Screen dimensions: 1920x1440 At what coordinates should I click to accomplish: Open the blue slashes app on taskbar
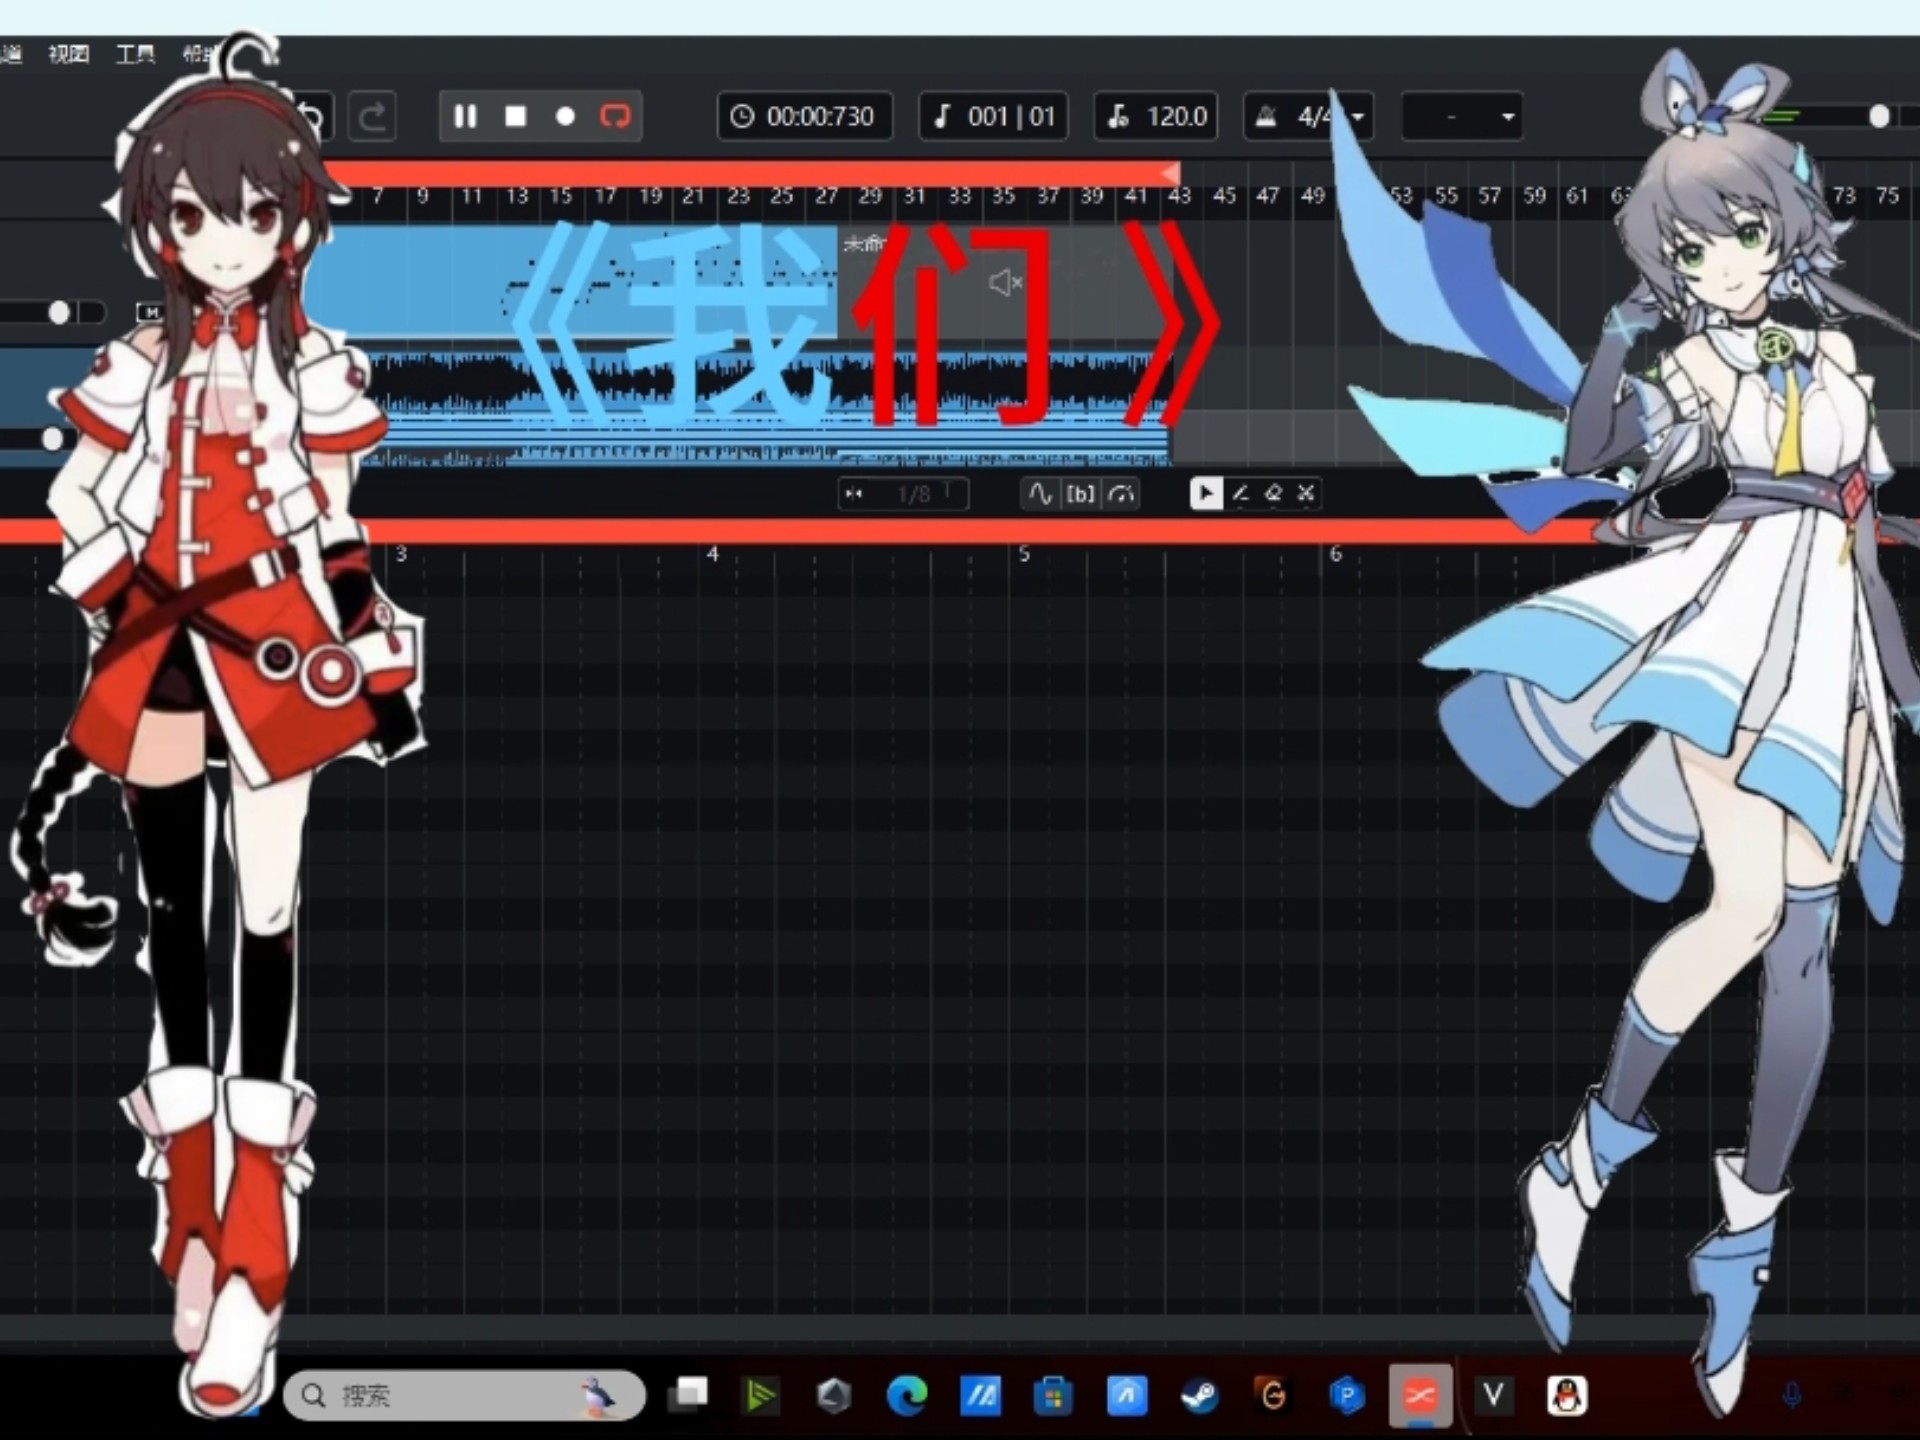tap(980, 1395)
